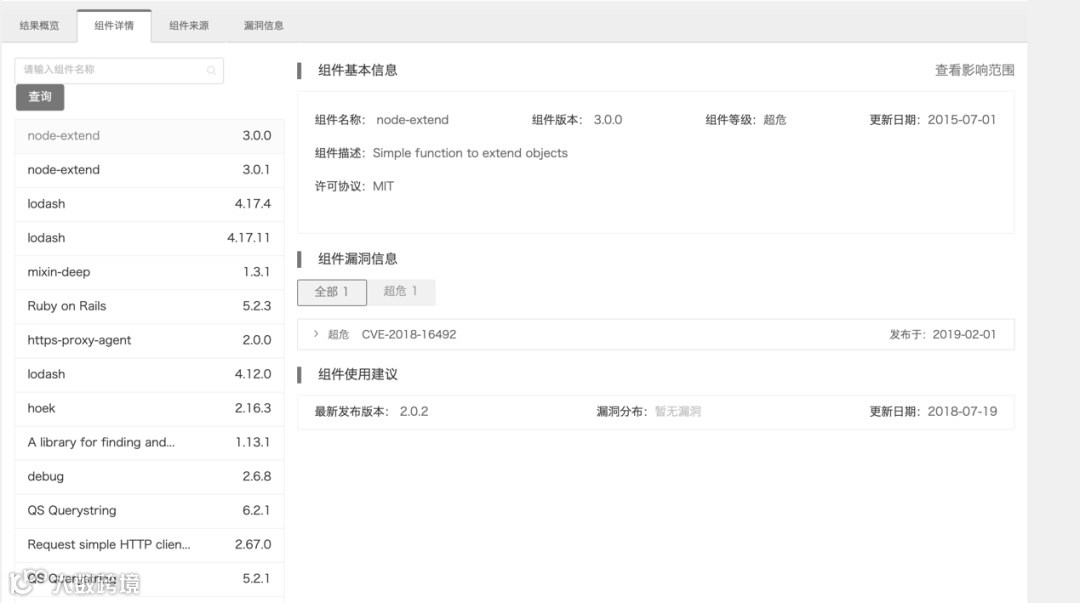Select Ruby on Rails 5.2.3 row
The width and height of the screenshot is (1080, 603).
(x=149, y=306)
